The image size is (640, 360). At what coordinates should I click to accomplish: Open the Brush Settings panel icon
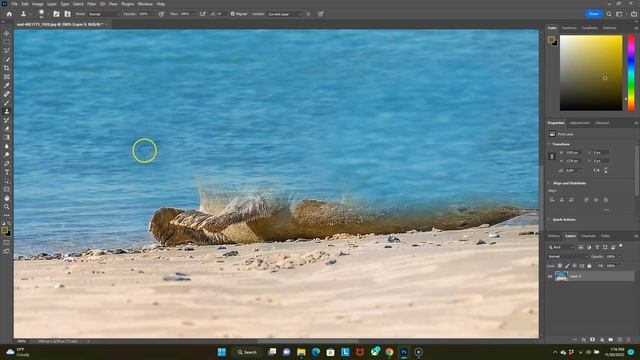click(56, 14)
